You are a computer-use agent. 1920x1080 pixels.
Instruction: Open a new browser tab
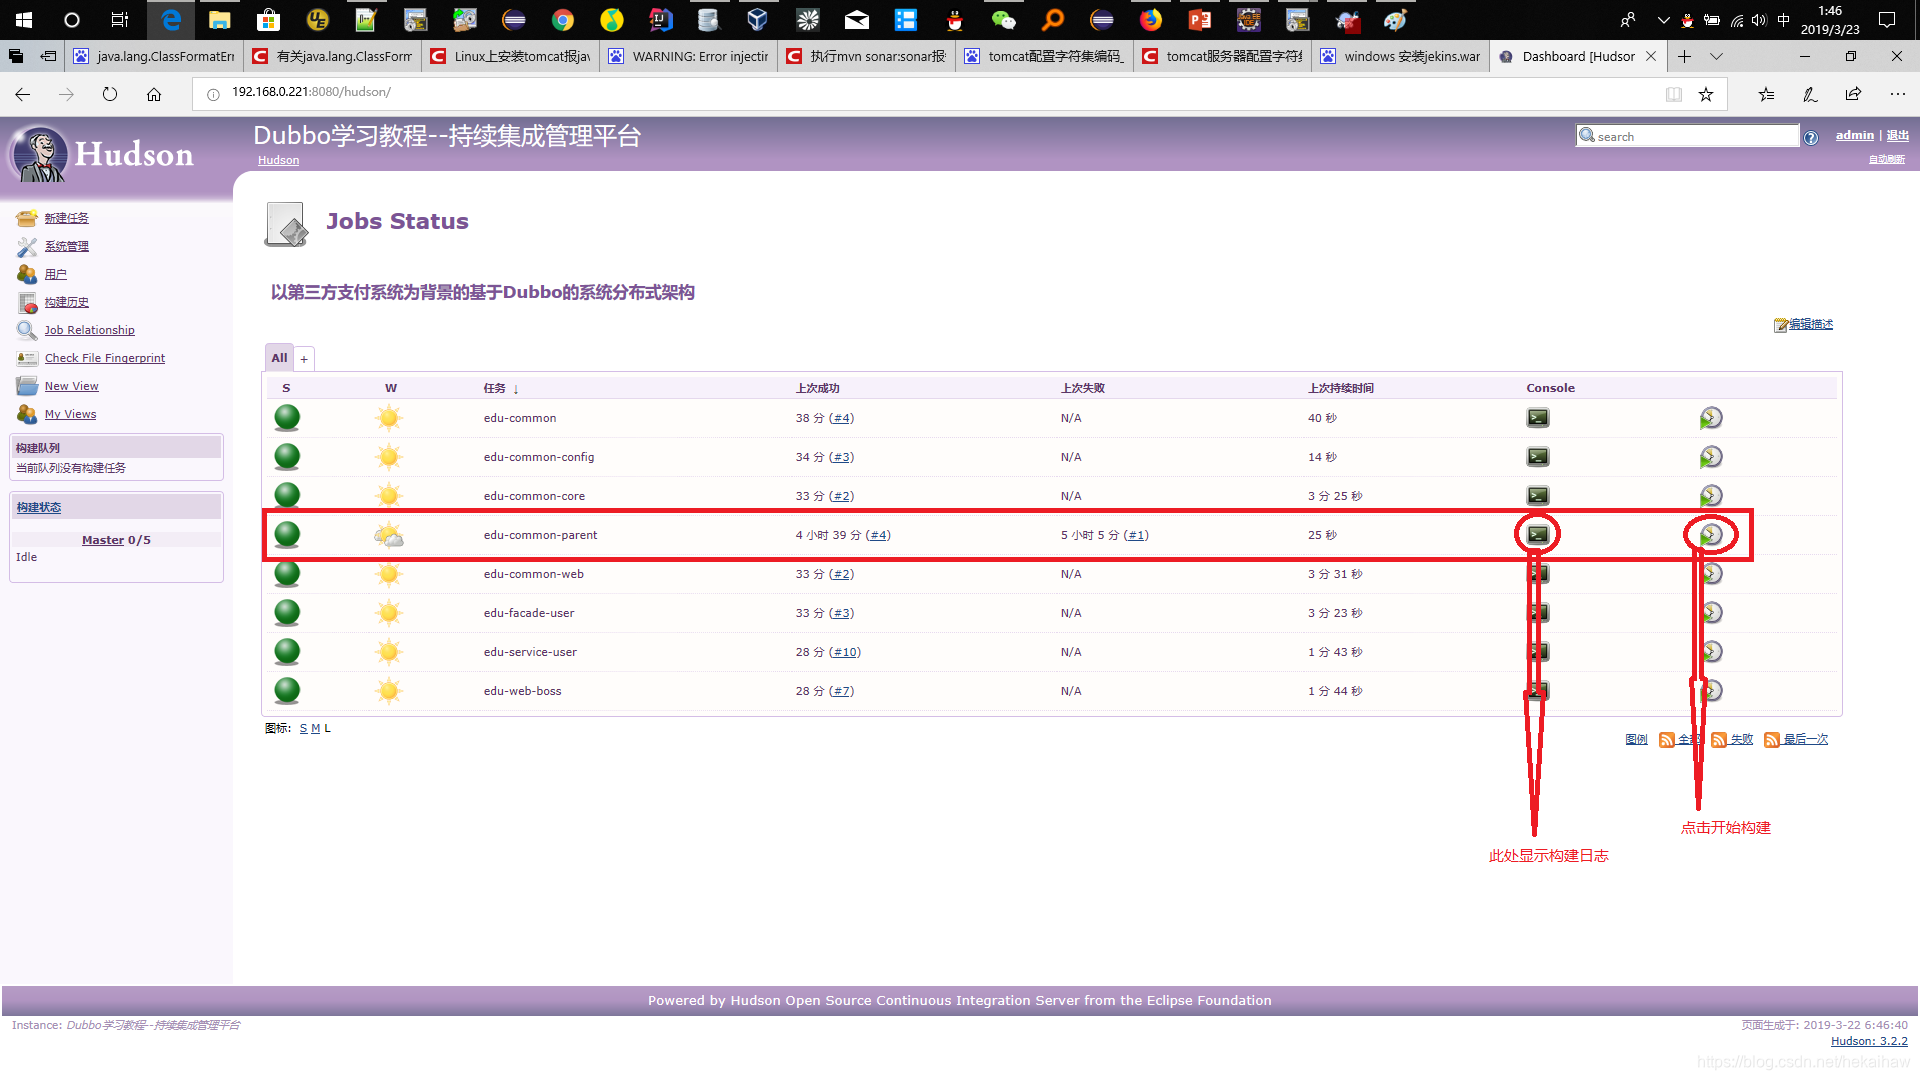pos(1684,56)
